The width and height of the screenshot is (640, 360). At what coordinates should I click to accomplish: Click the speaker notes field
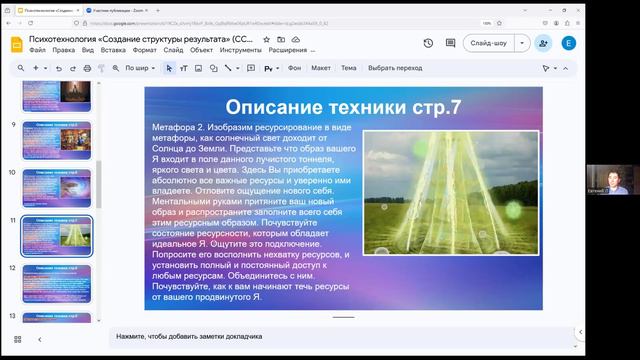(x=341, y=337)
